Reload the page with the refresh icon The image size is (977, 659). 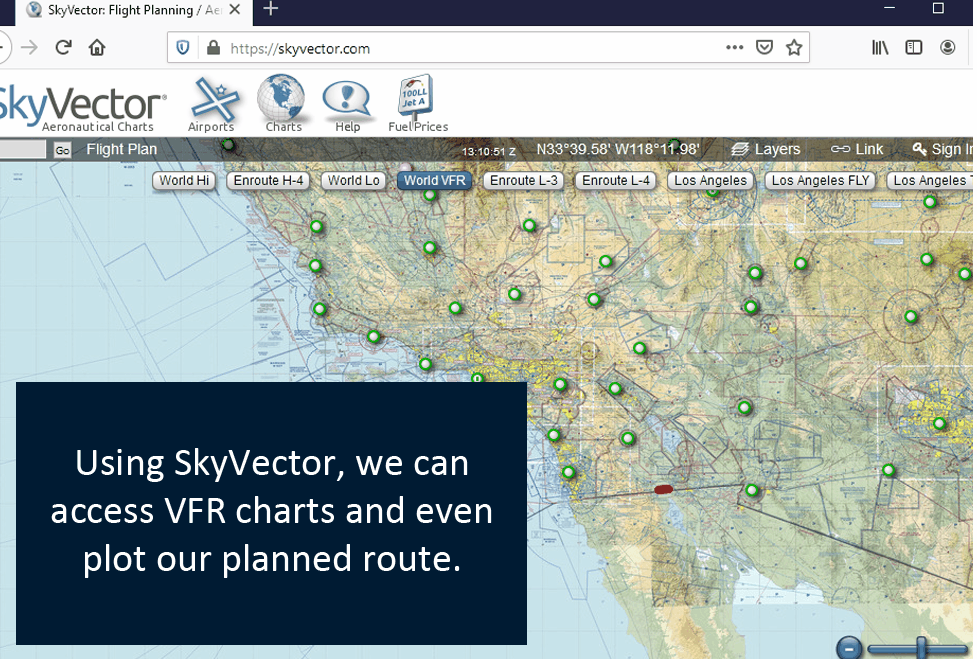(64, 47)
